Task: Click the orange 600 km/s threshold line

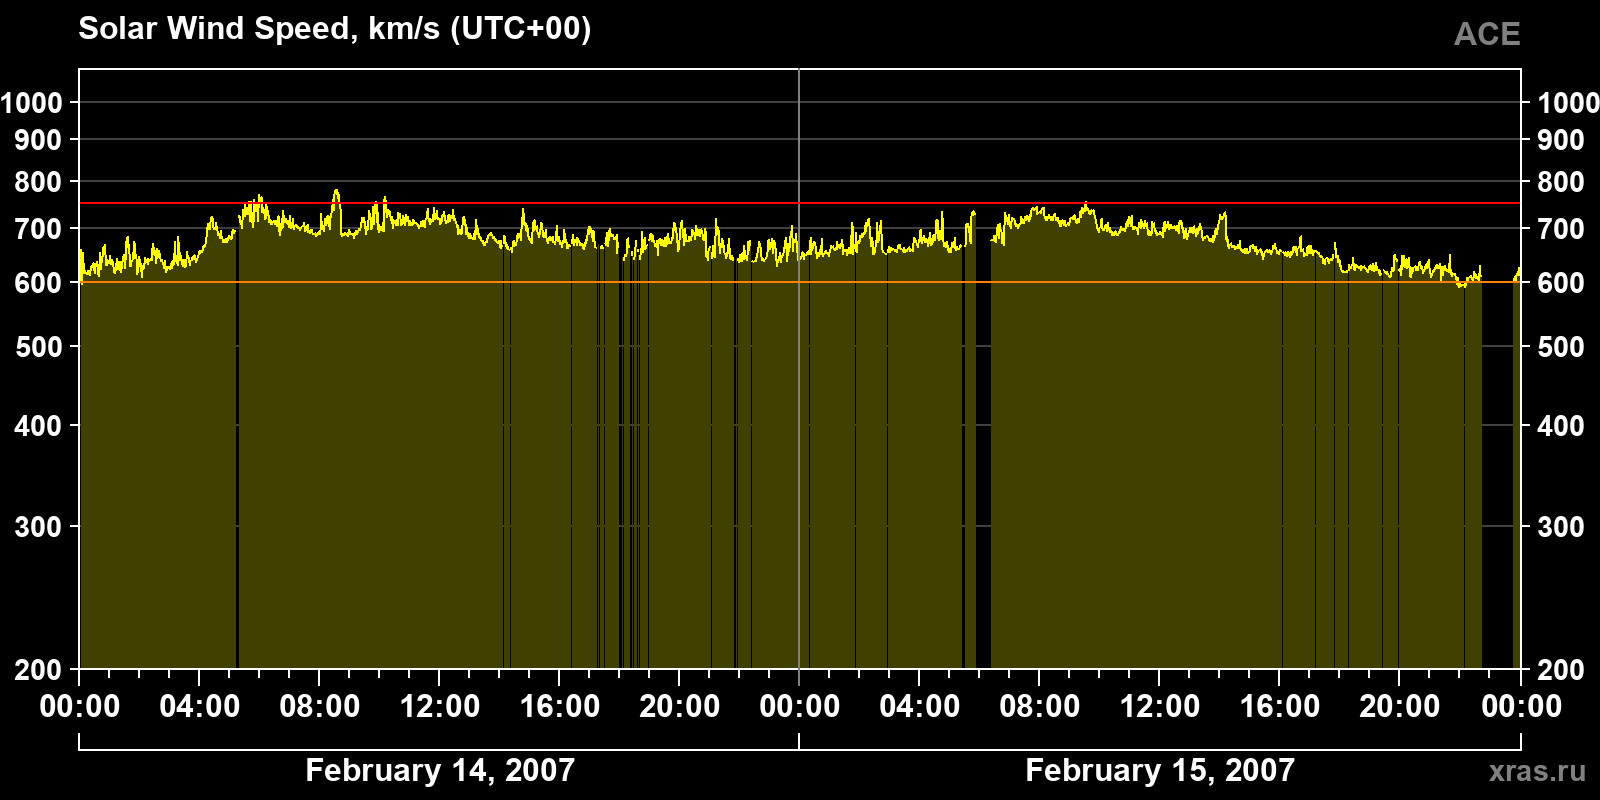Action: coord(800,282)
